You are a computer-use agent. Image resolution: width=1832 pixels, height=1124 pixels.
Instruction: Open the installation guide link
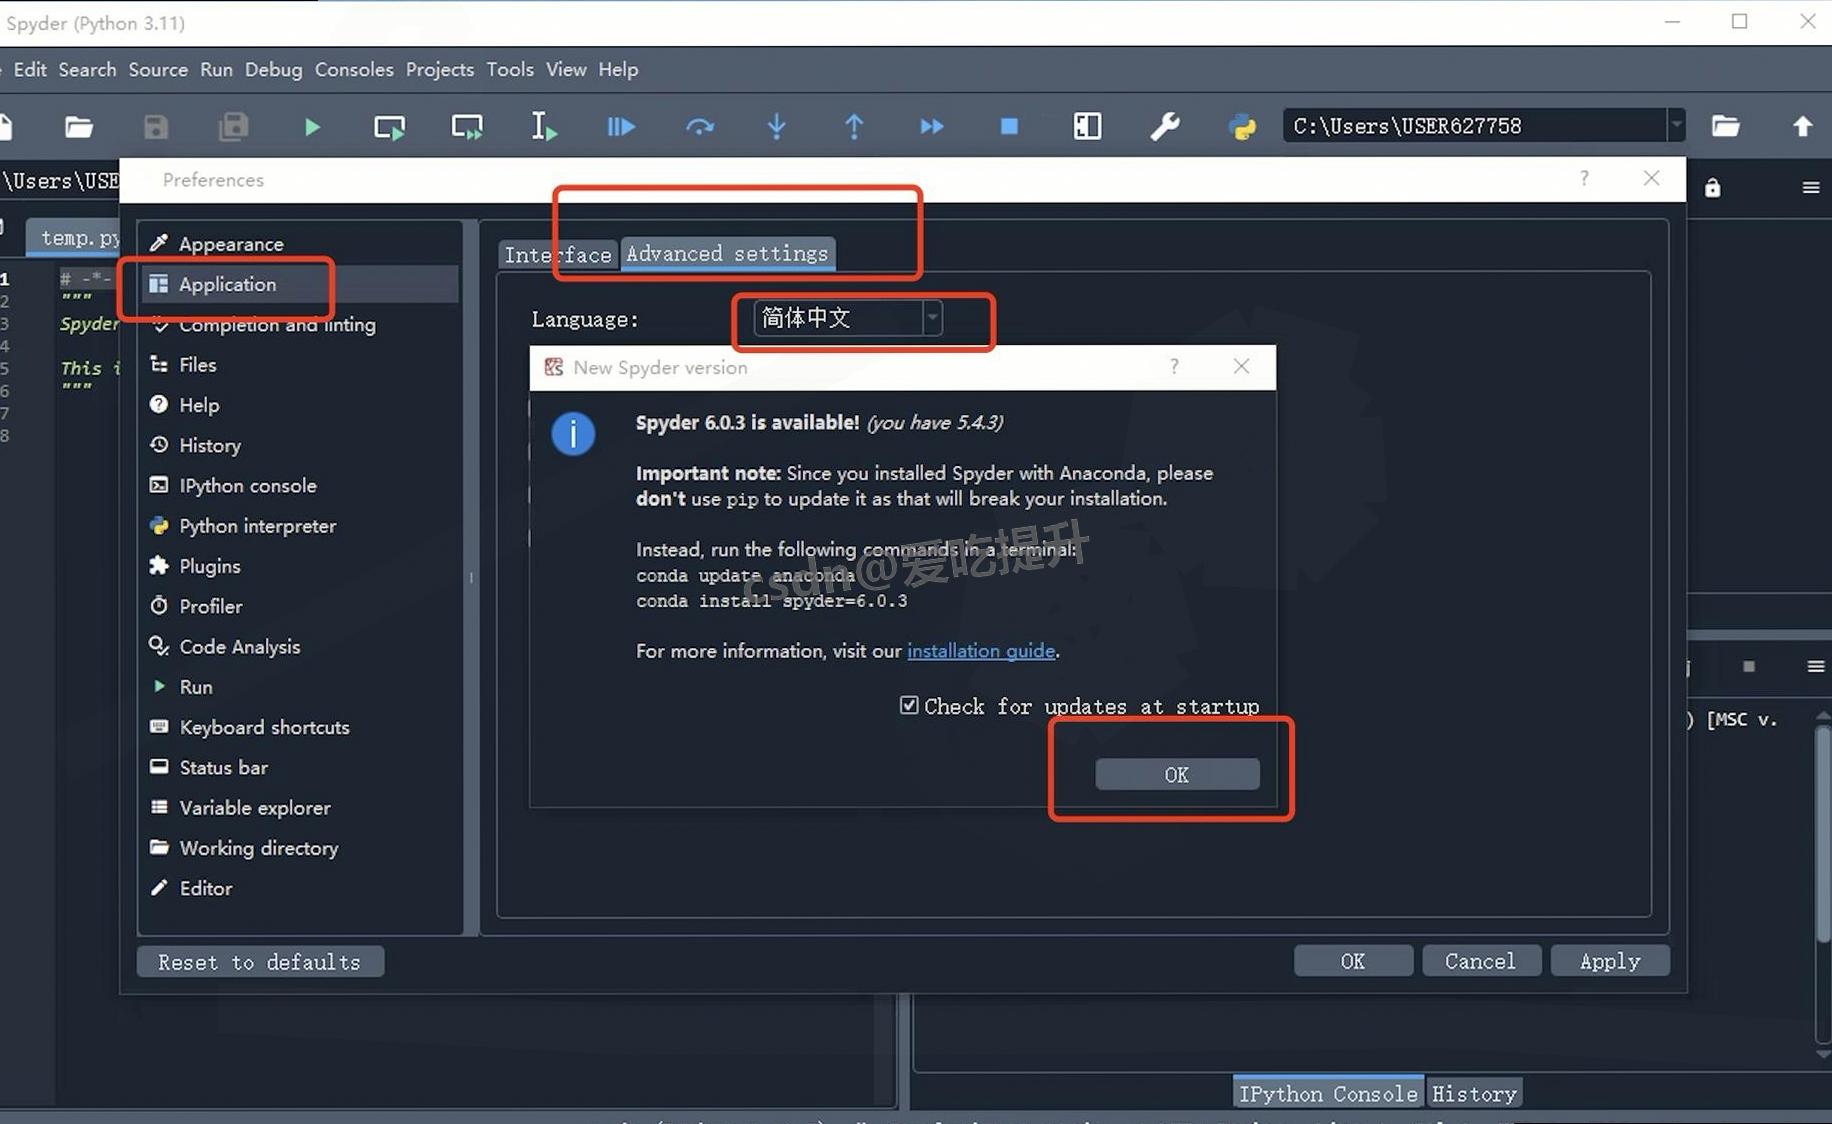981,651
